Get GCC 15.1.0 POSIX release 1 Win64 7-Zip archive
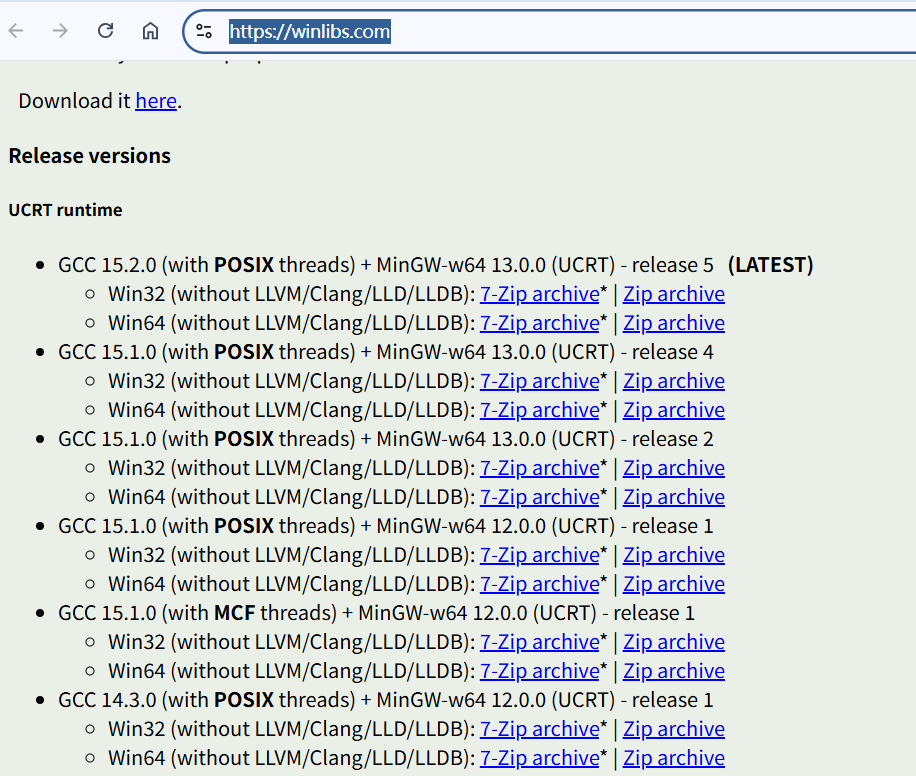This screenshot has width=916, height=776. pyautogui.click(x=539, y=584)
